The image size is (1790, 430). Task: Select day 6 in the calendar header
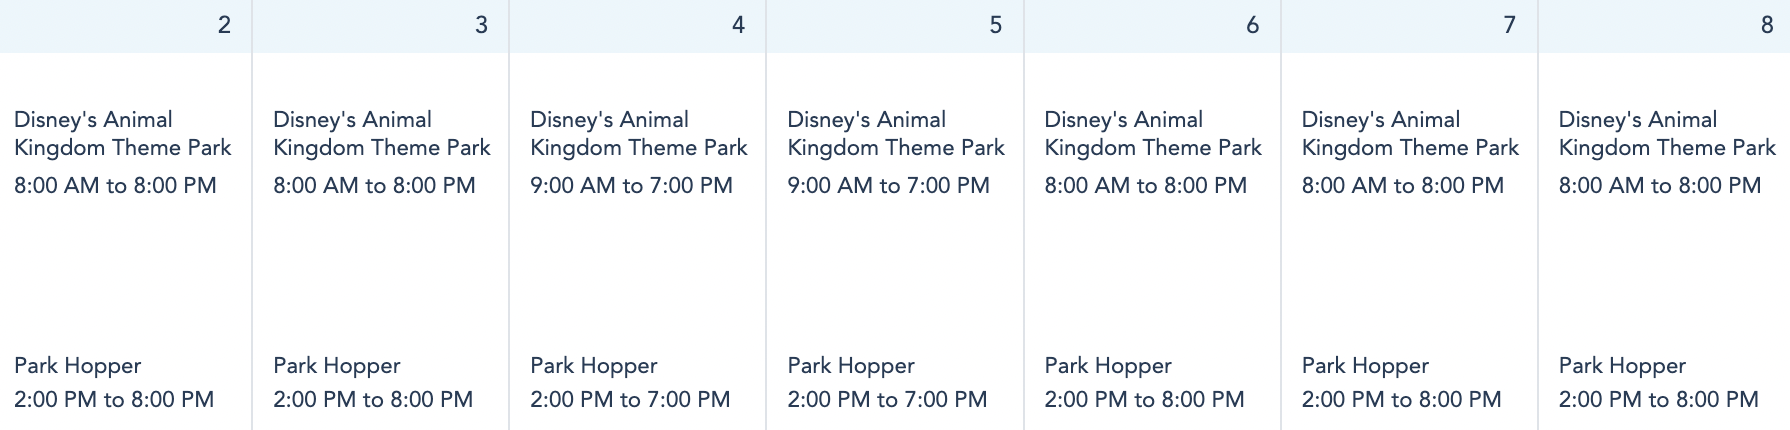(x=1252, y=25)
